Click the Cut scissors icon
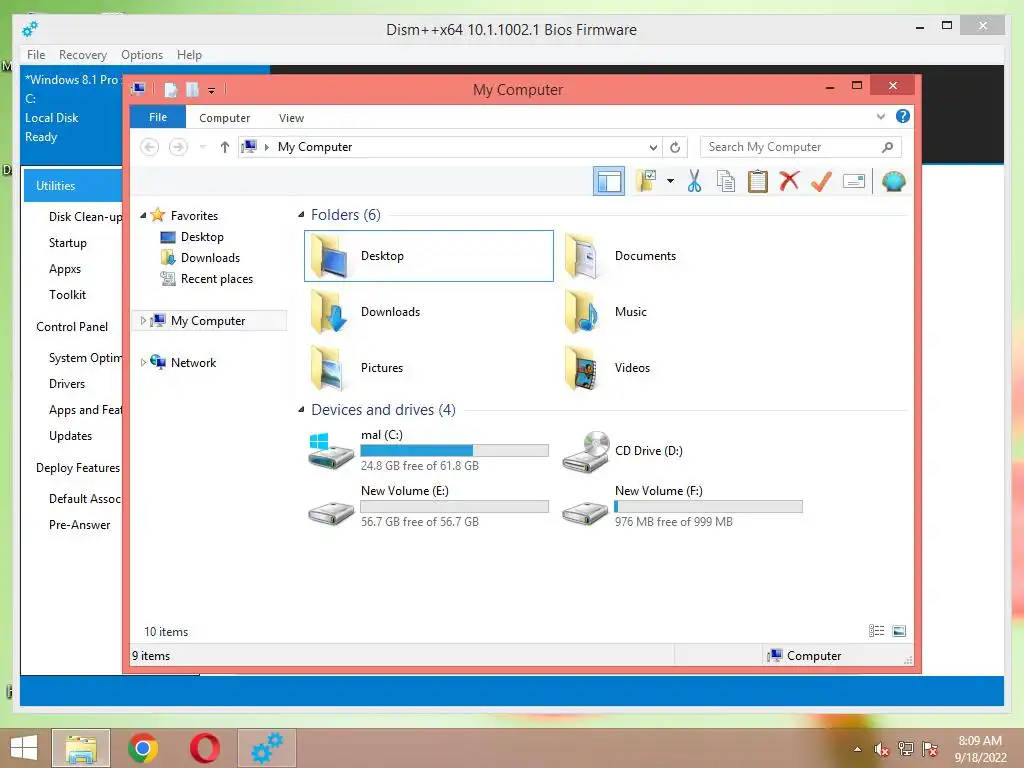1024x768 pixels. [694, 181]
